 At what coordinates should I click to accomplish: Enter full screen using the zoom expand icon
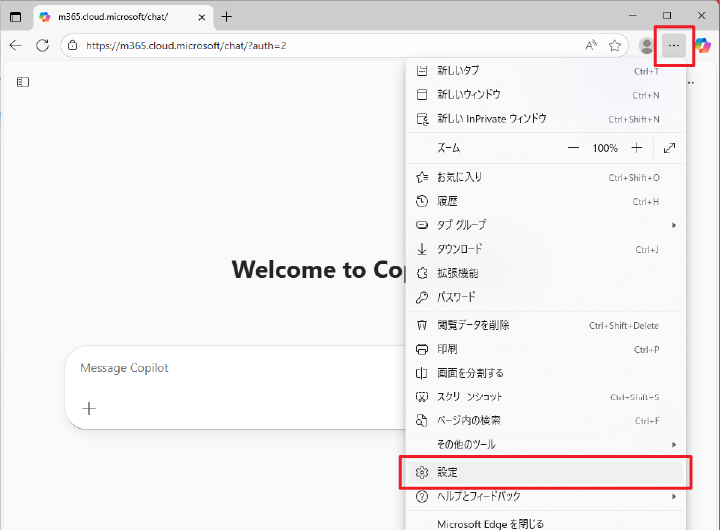[x=670, y=148]
